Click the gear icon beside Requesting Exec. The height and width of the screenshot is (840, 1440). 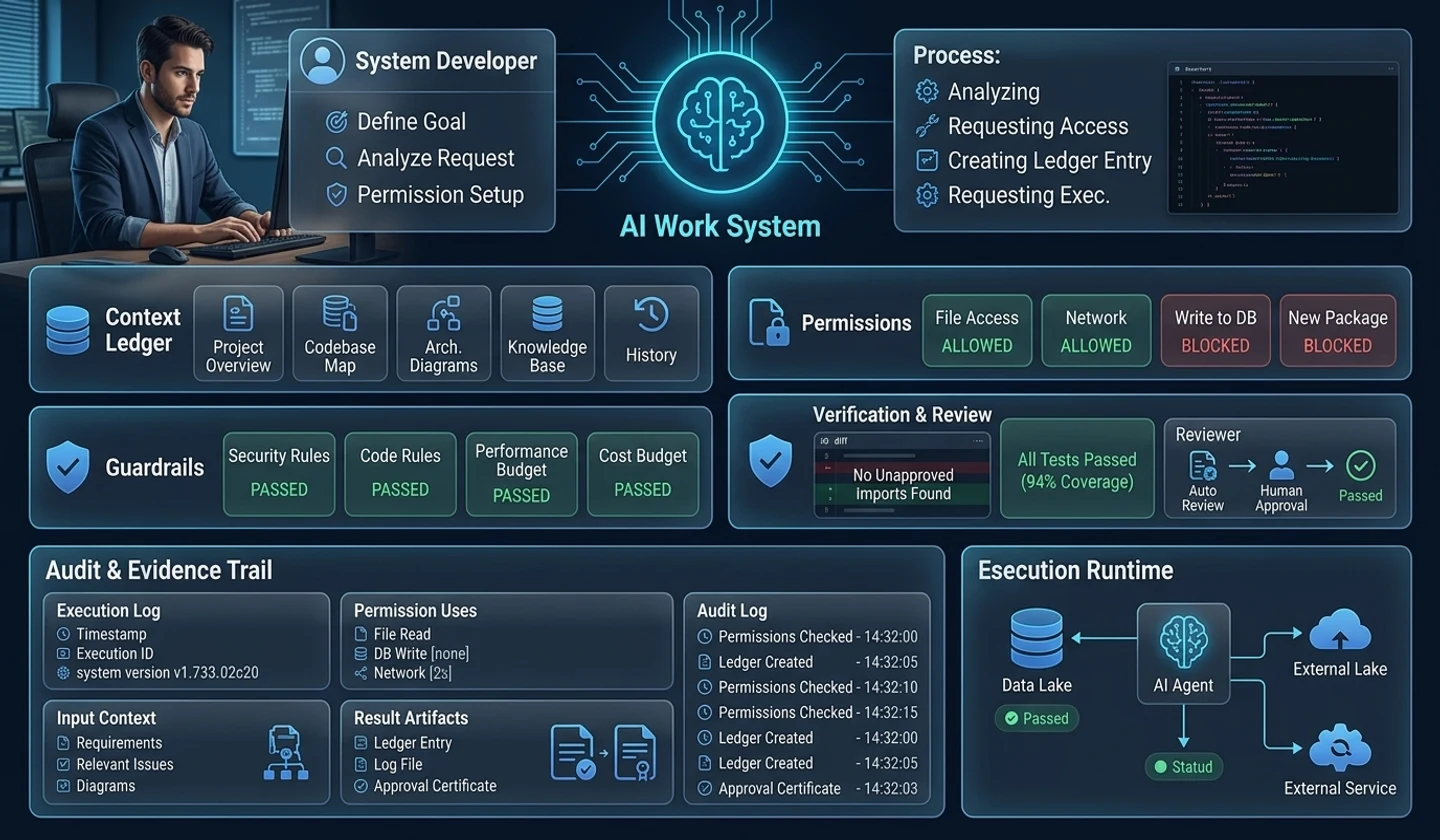coord(927,195)
